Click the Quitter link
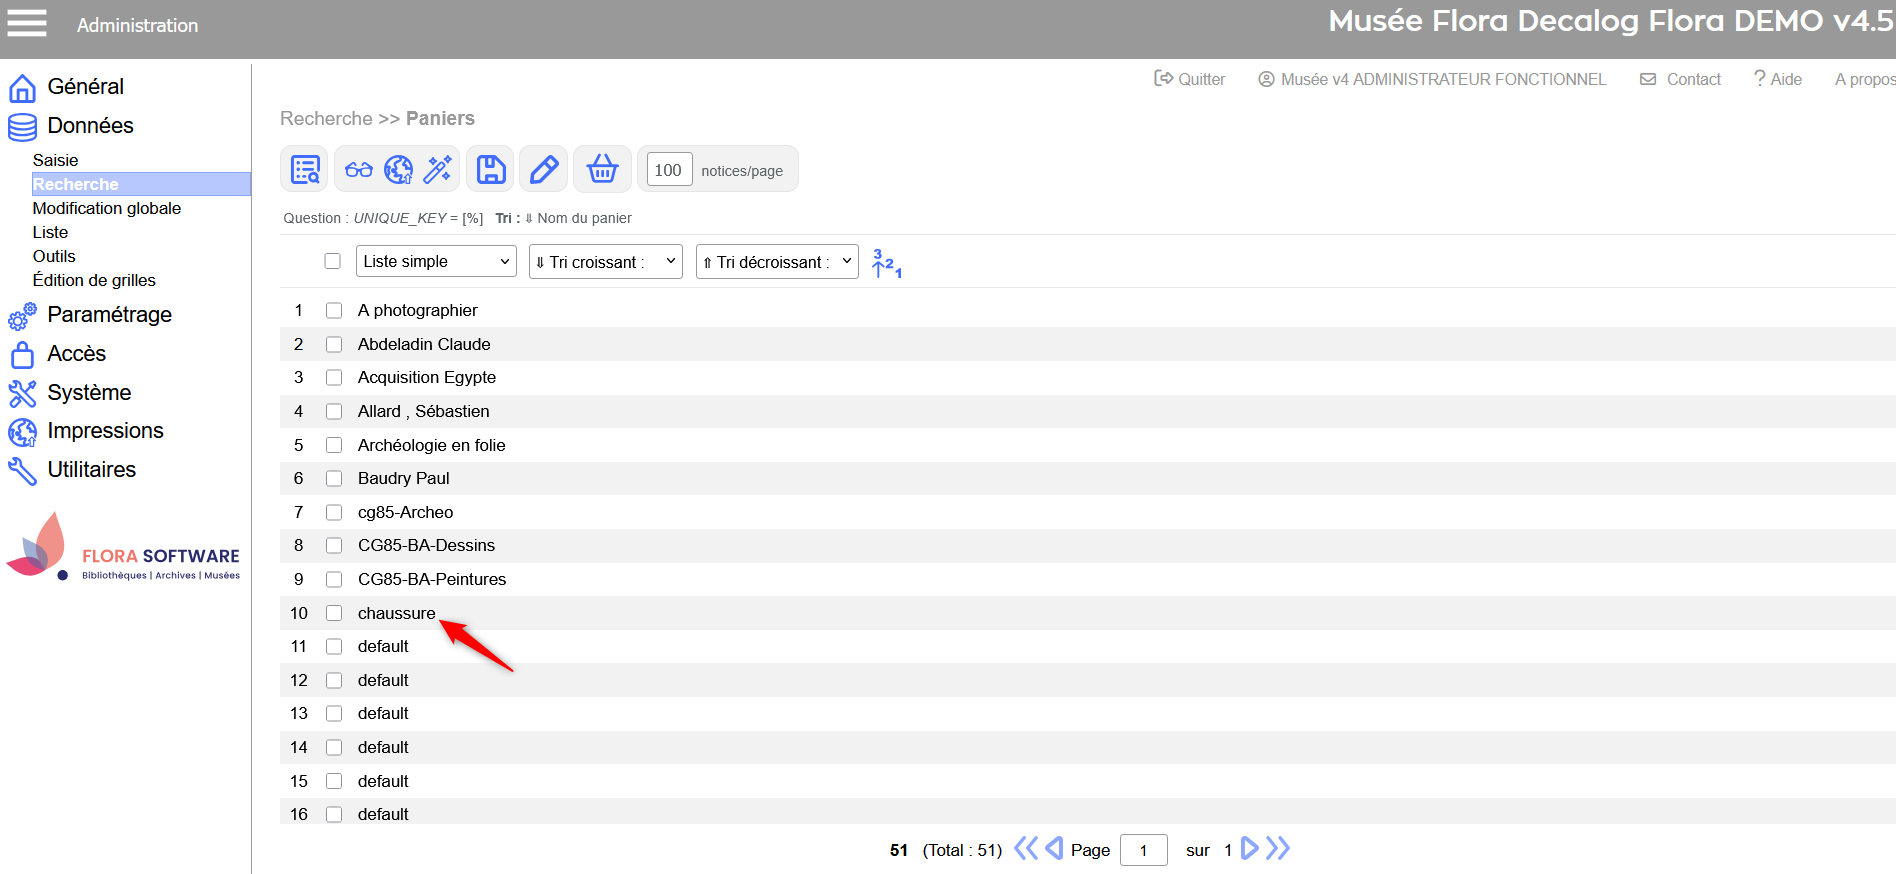 tap(1190, 79)
